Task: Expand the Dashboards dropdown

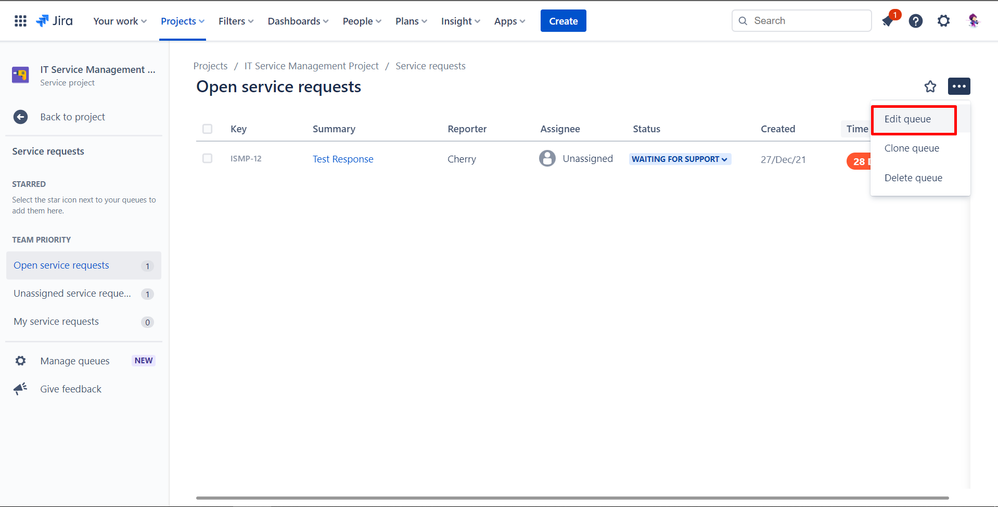Action: (298, 21)
